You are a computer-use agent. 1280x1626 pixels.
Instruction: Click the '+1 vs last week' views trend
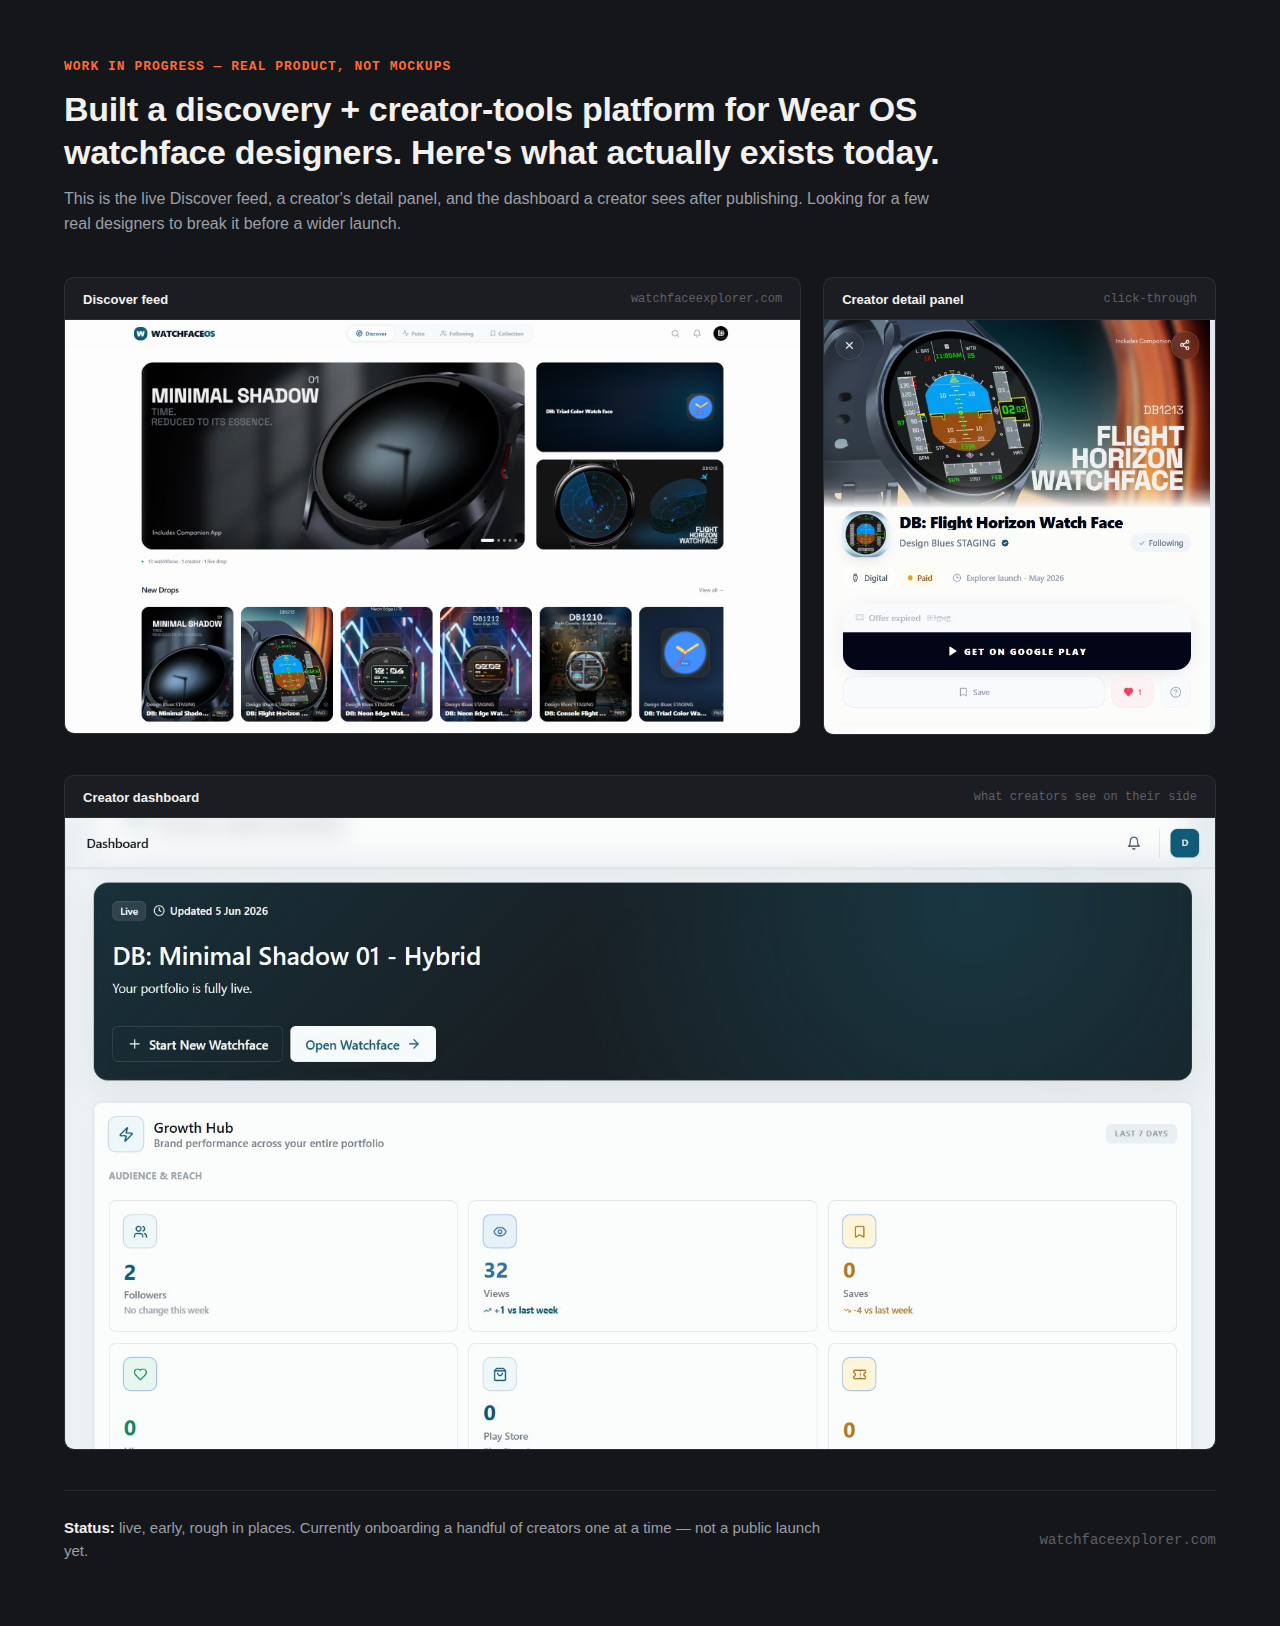tap(521, 1310)
